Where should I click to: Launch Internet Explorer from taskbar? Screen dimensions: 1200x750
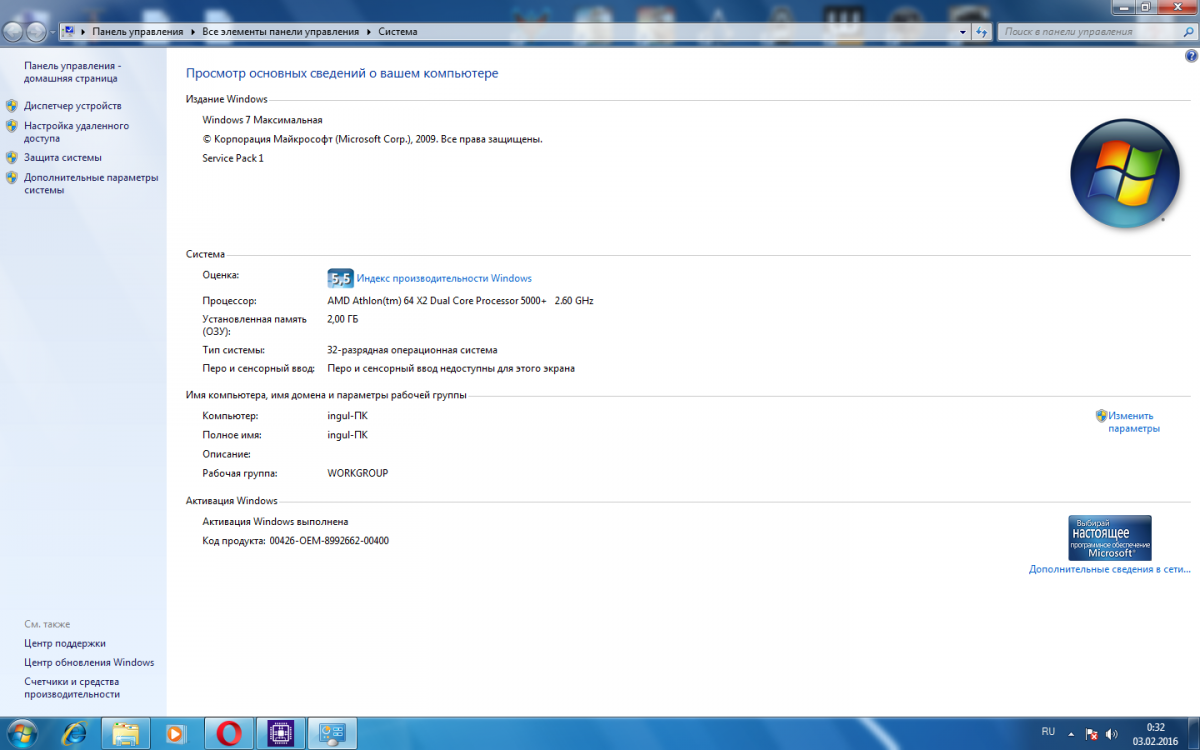click(x=73, y=734)
